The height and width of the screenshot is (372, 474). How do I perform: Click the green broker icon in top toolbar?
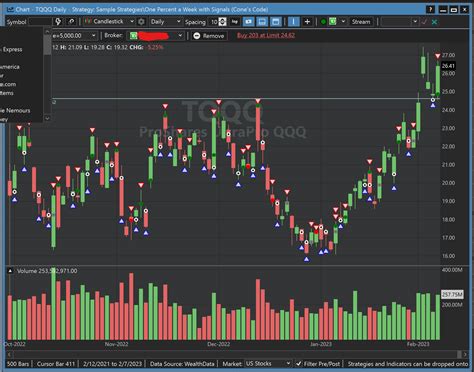pos(333,22)
